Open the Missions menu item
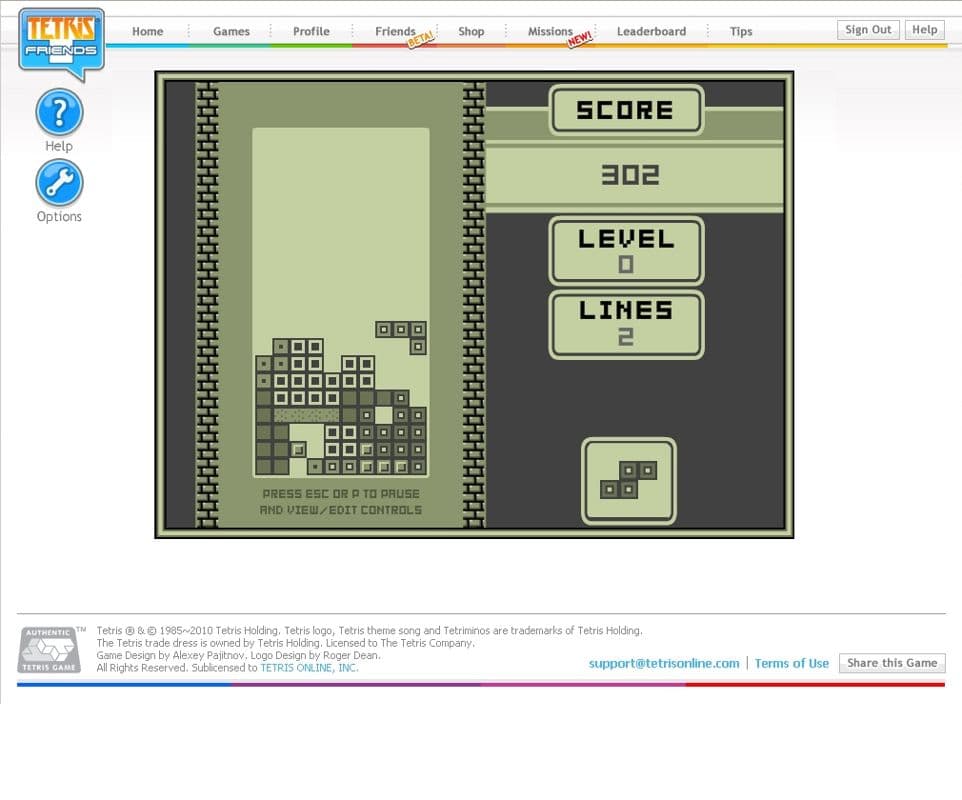 coord(550,31)
